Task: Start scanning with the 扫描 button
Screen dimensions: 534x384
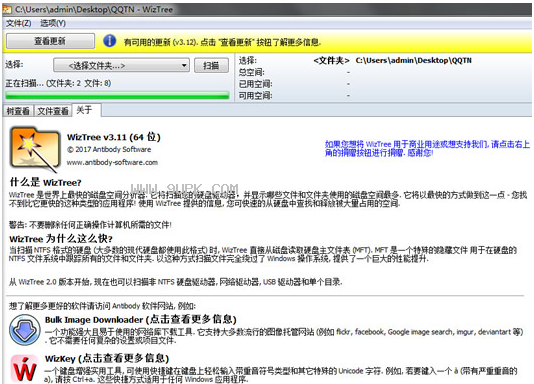Action: point(211,65)
